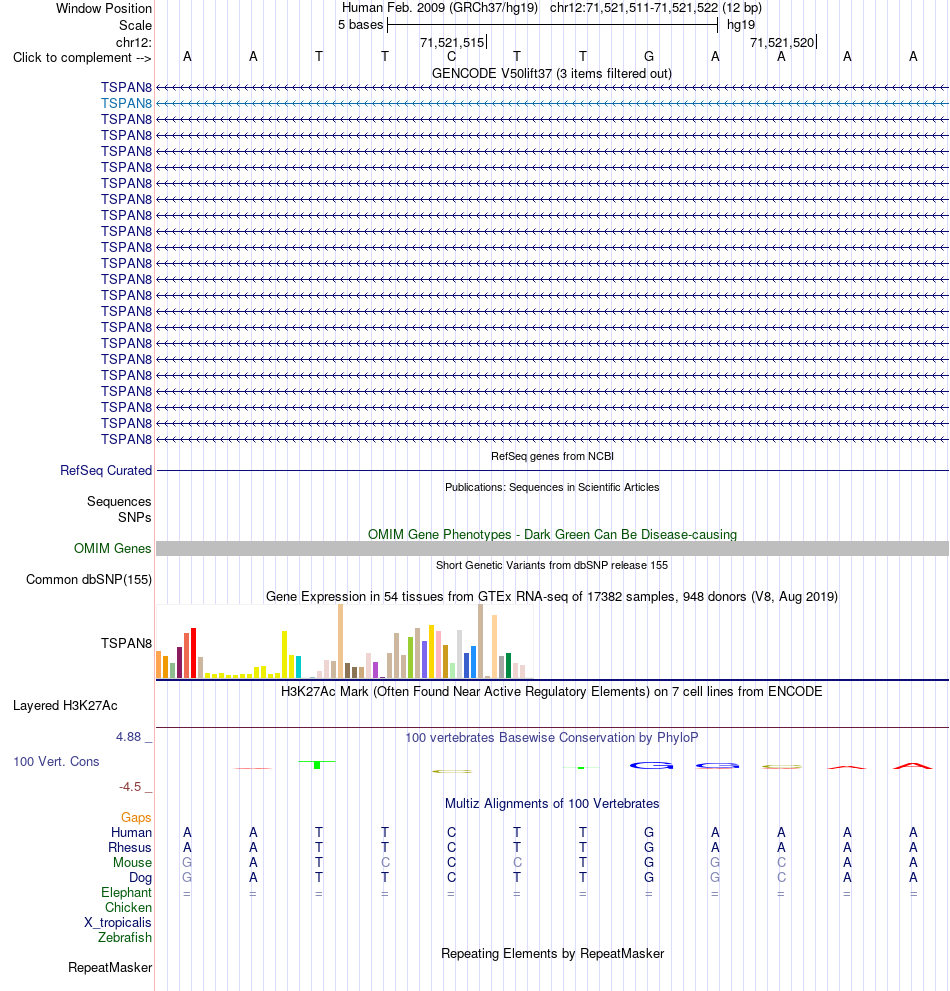
Task: Open "Publications: Sequences in Scientific Articles" track title
Action: click(x=552, y=487)
